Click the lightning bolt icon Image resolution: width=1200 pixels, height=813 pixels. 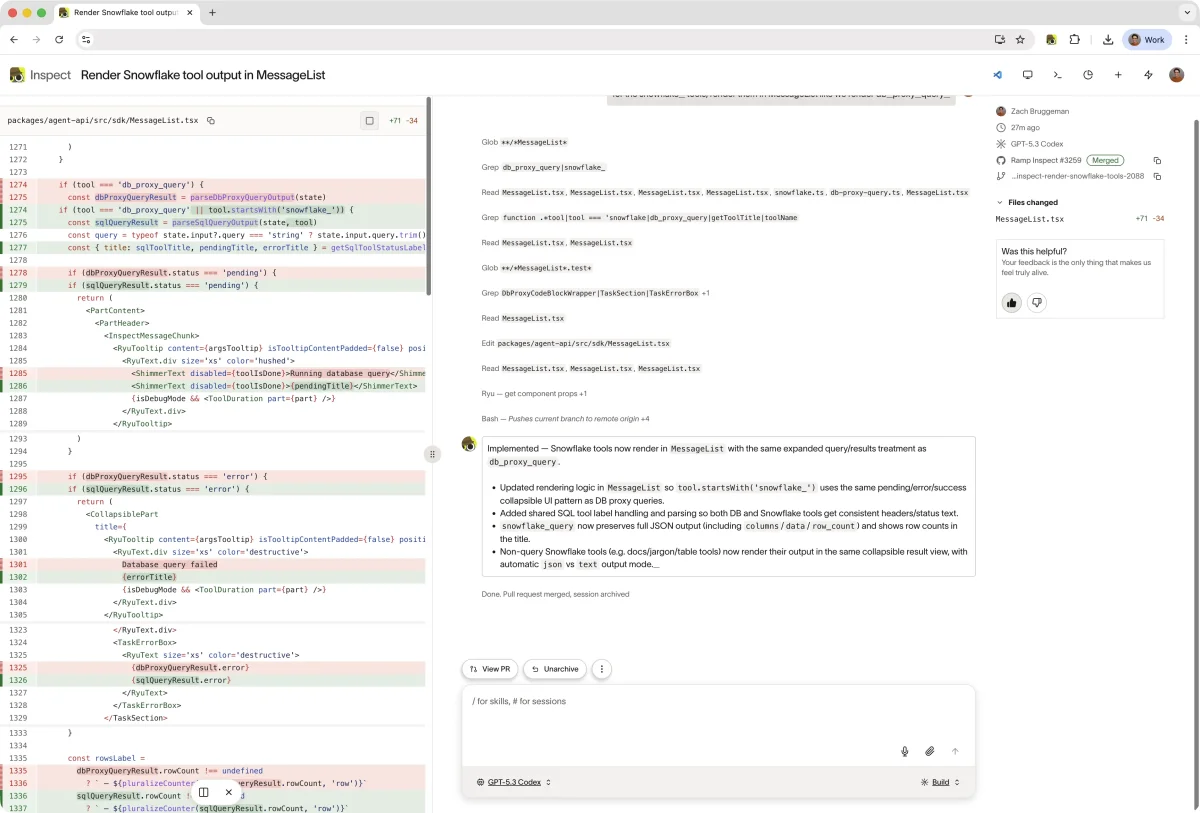click(x=1148, y=75)
